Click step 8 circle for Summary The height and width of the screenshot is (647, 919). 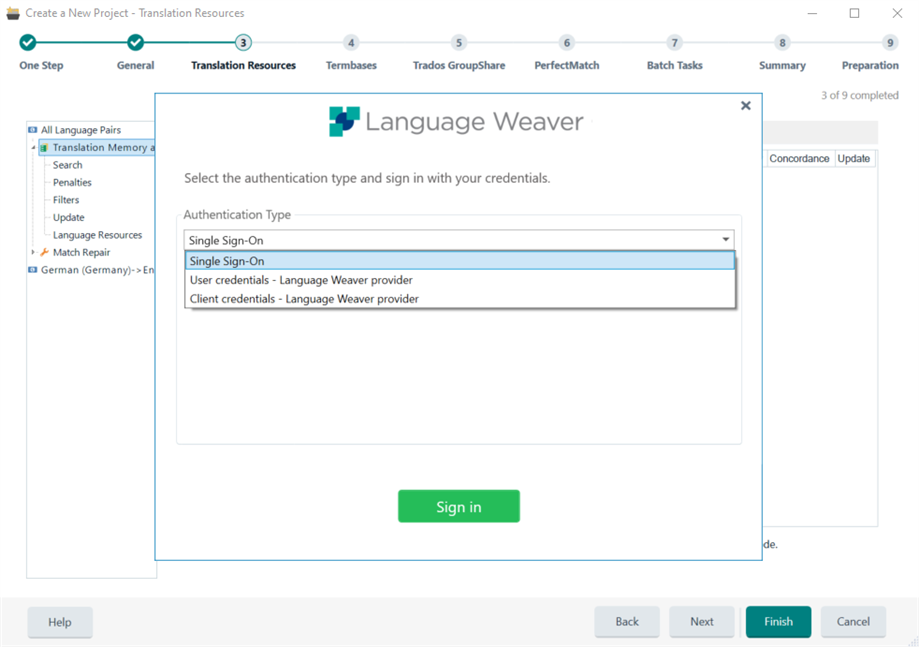click(x=782, y=42)
